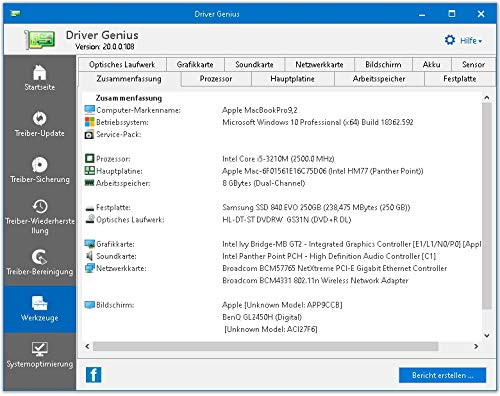
Task: Switch to the Festplatte tab
Action: pyautogui.click(x=460, y=79)
